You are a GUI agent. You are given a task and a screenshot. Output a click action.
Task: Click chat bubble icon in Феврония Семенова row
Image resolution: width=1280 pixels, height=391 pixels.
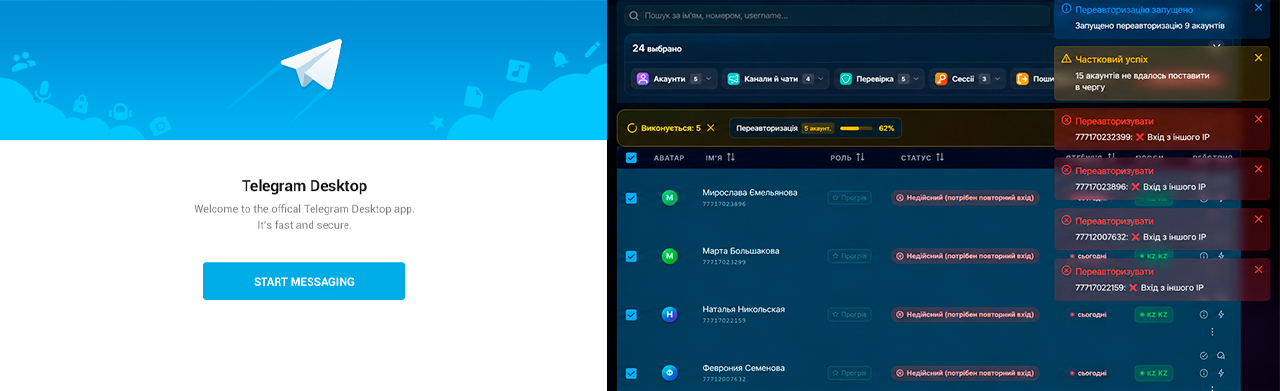(x=1221, y=356)
